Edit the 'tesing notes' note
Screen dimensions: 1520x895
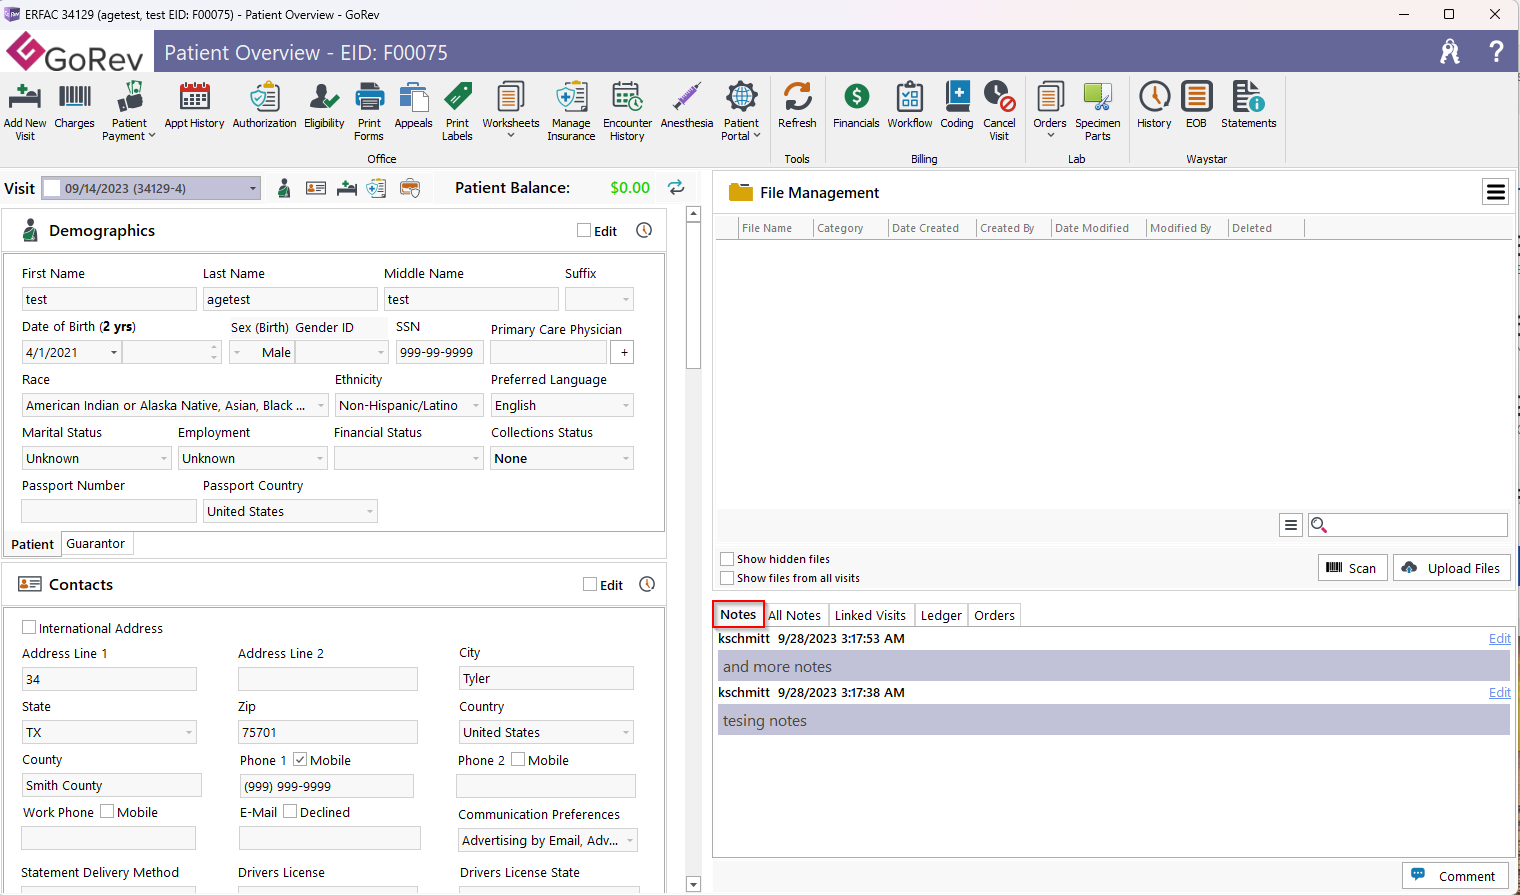pos(1499,692)
